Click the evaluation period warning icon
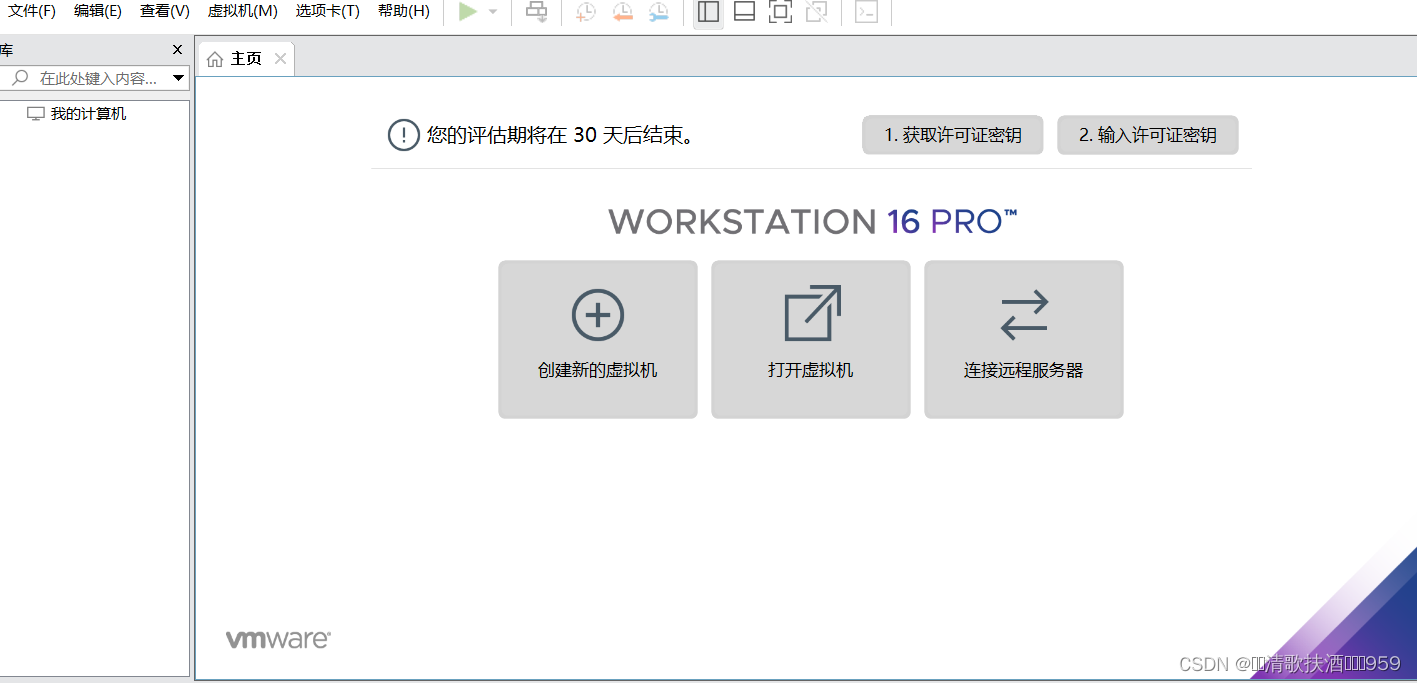Screen dimensions: 1417x683 click(404, 135)
